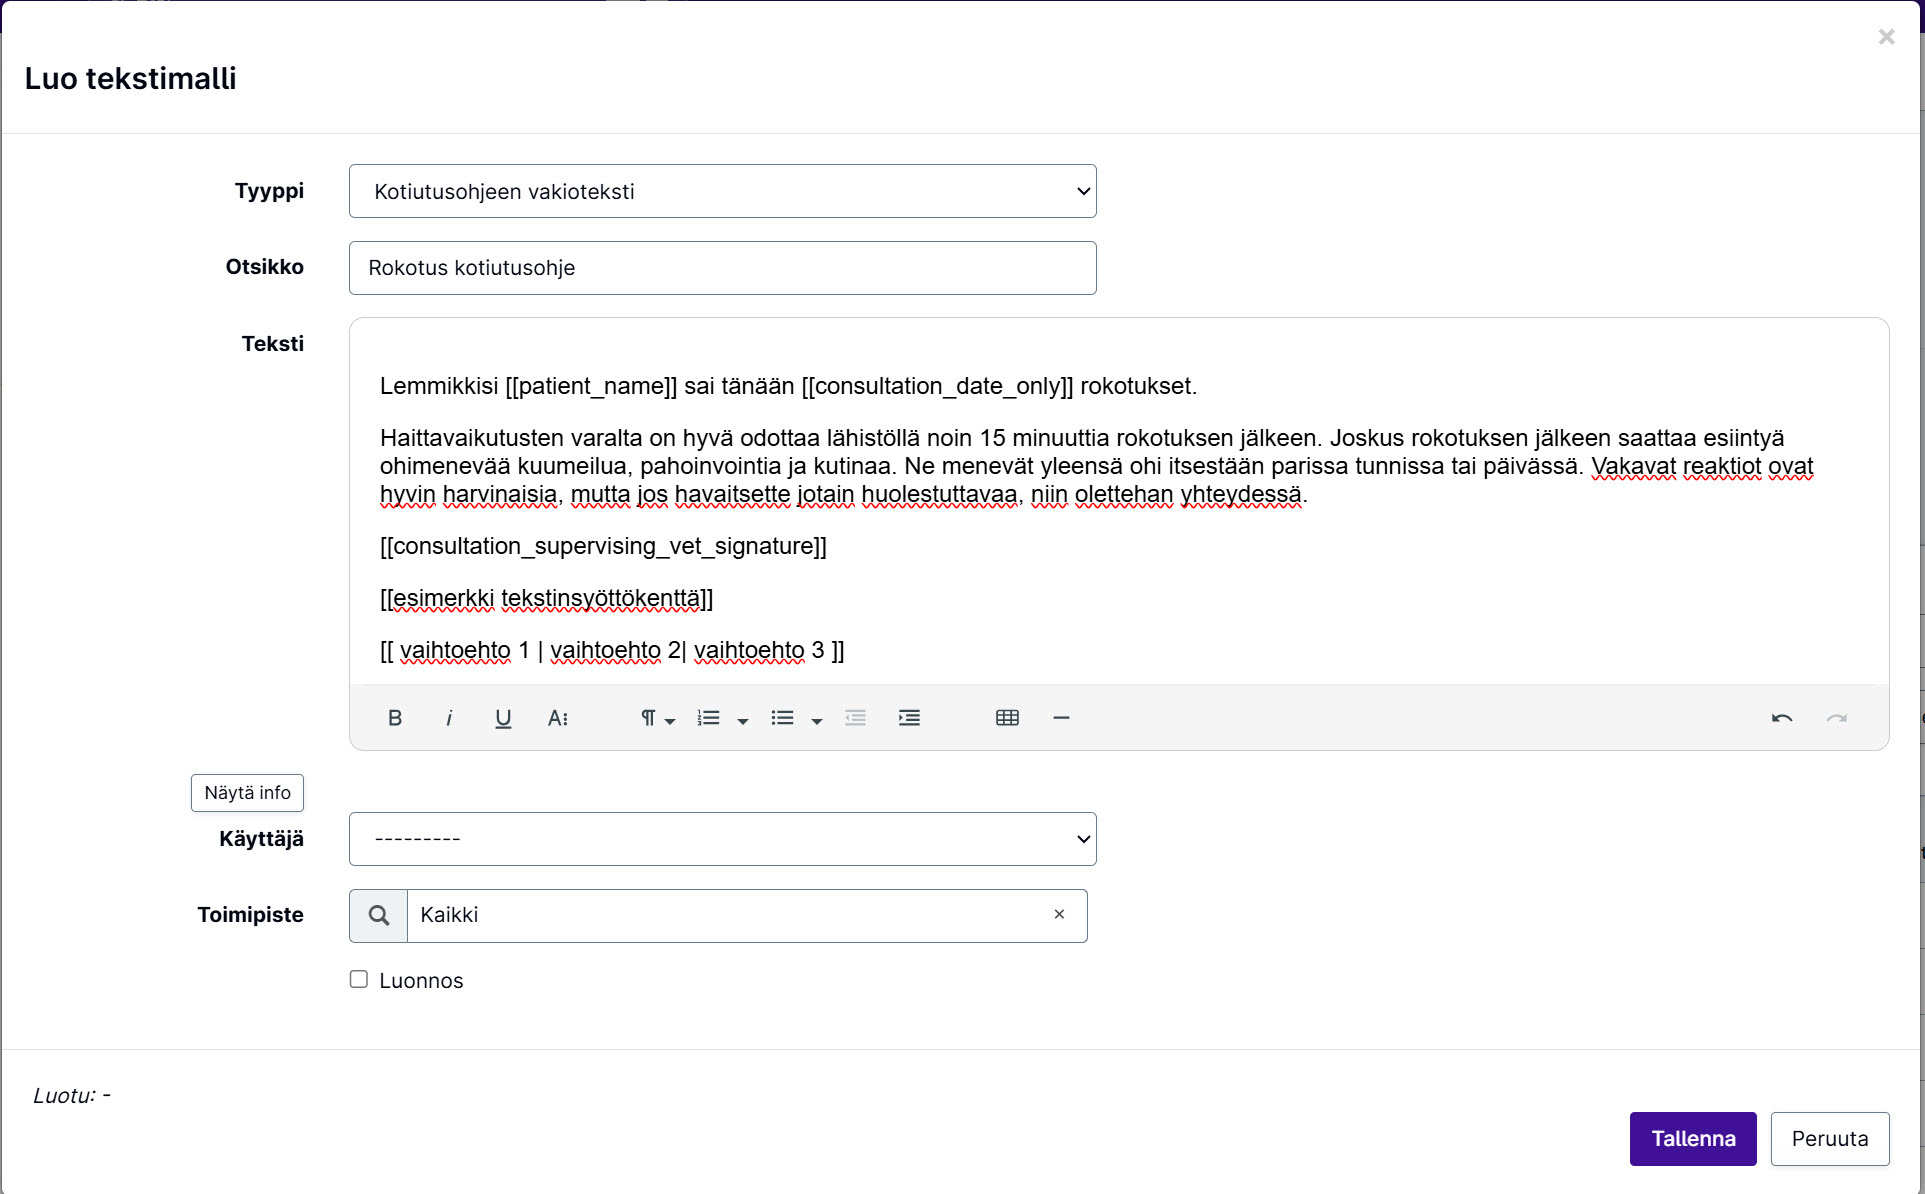Viewport: 1925px width, 1194px height.
Task: Insert a horizontal line
Action: 1061,718
